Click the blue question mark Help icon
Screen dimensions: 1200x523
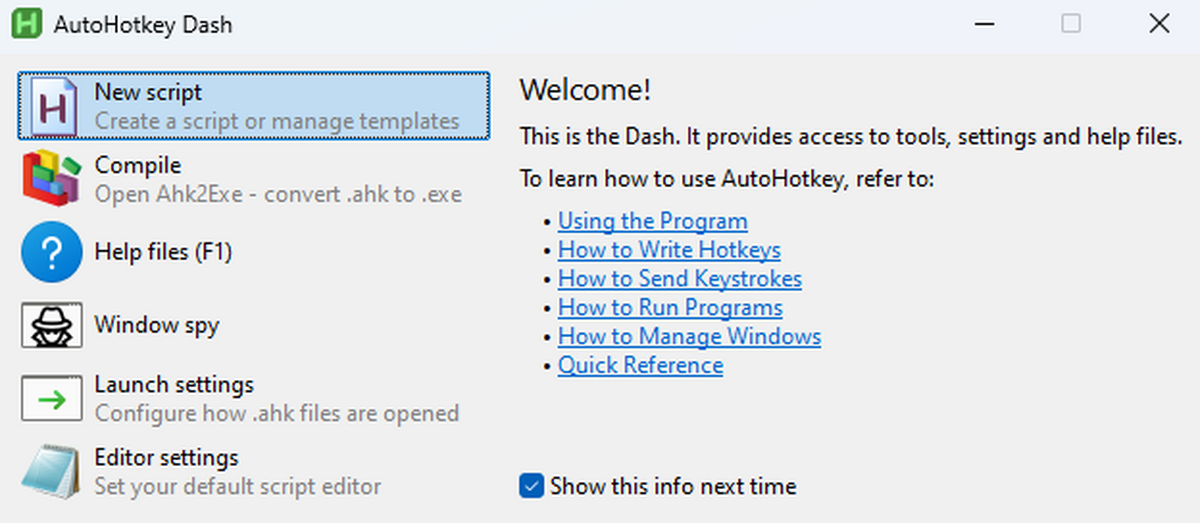pyautogui.click(x=51, y=252)
